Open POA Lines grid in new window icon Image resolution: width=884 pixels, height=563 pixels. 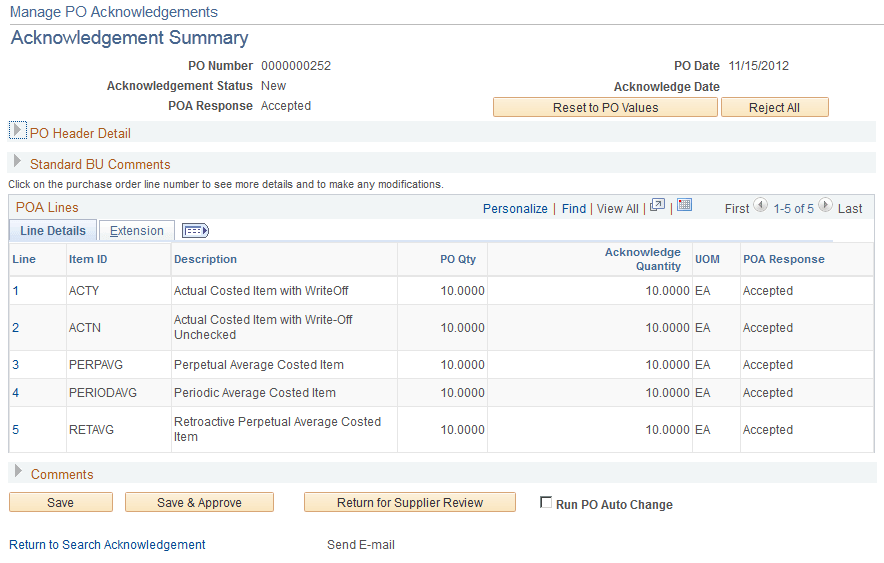pyautogui.click(x=657, y=205)
